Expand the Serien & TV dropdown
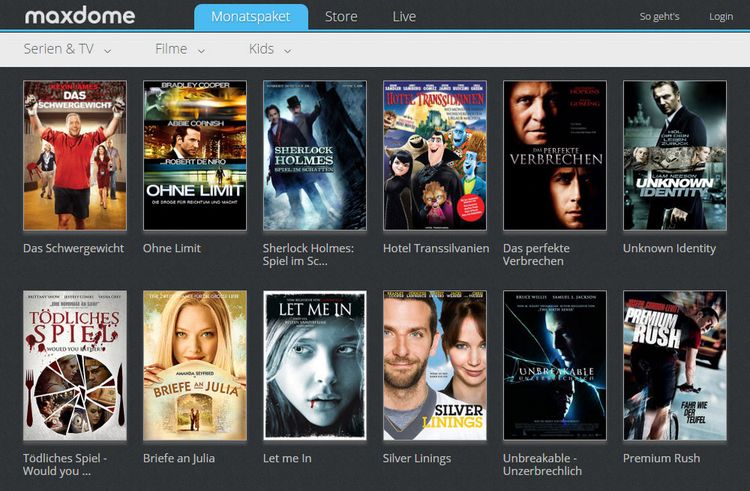 tap(68, 49)
